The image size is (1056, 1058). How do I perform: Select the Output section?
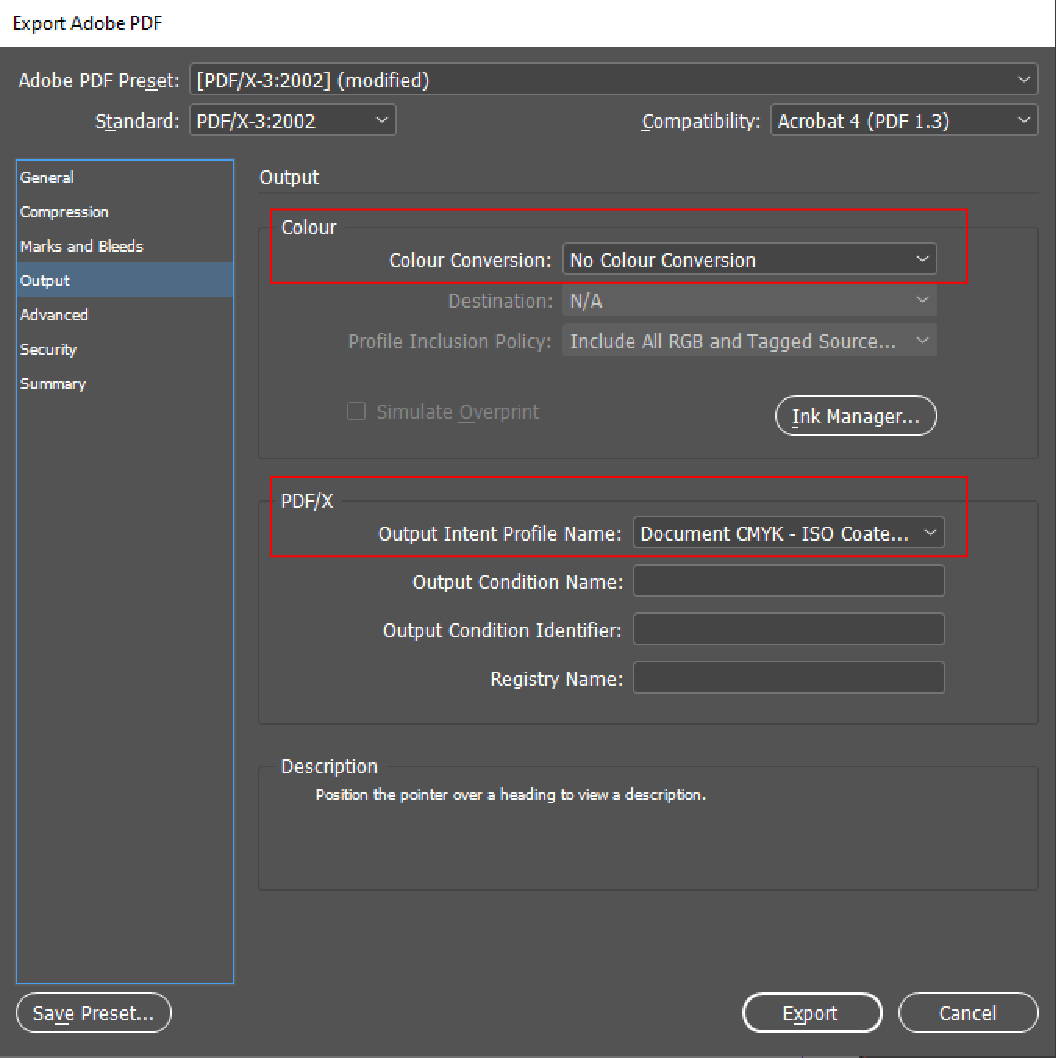pyautogui.click(x=45, y=281)
